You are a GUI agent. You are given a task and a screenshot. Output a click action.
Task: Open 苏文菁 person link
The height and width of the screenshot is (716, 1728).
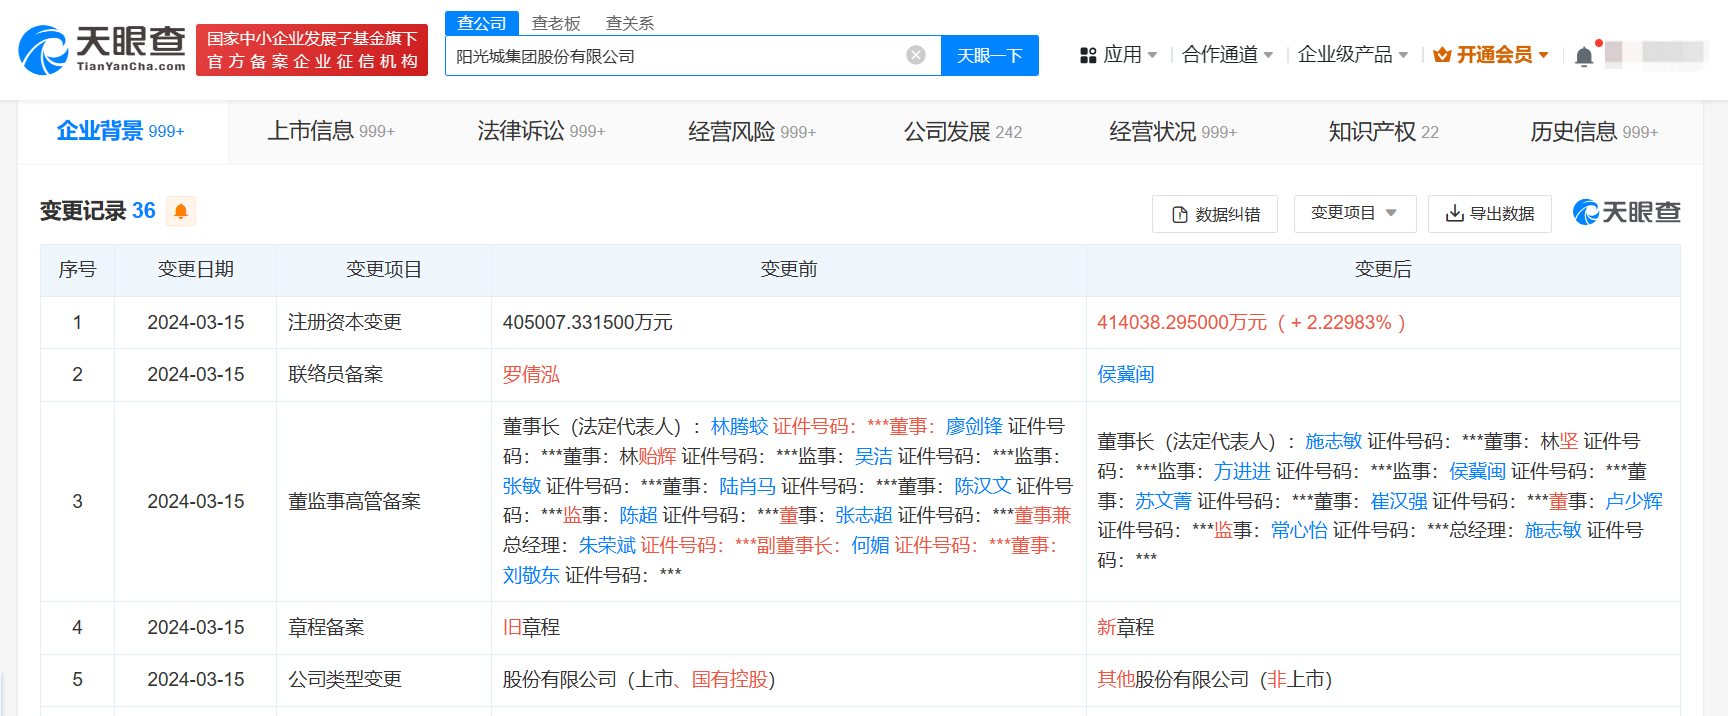1163,501
